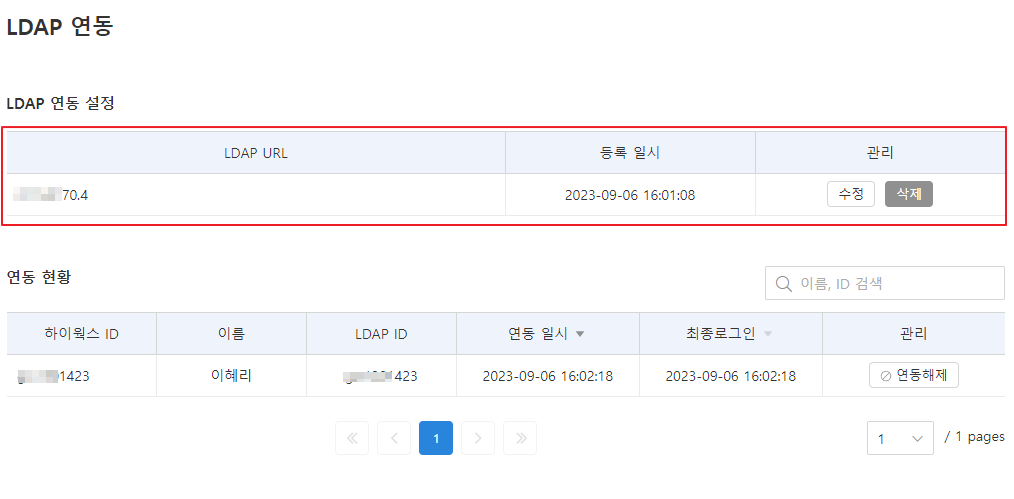This screenshot has width=1014, height=499.
Task: Click the LDAP URL column header
Action: click(x=256, y=153)
